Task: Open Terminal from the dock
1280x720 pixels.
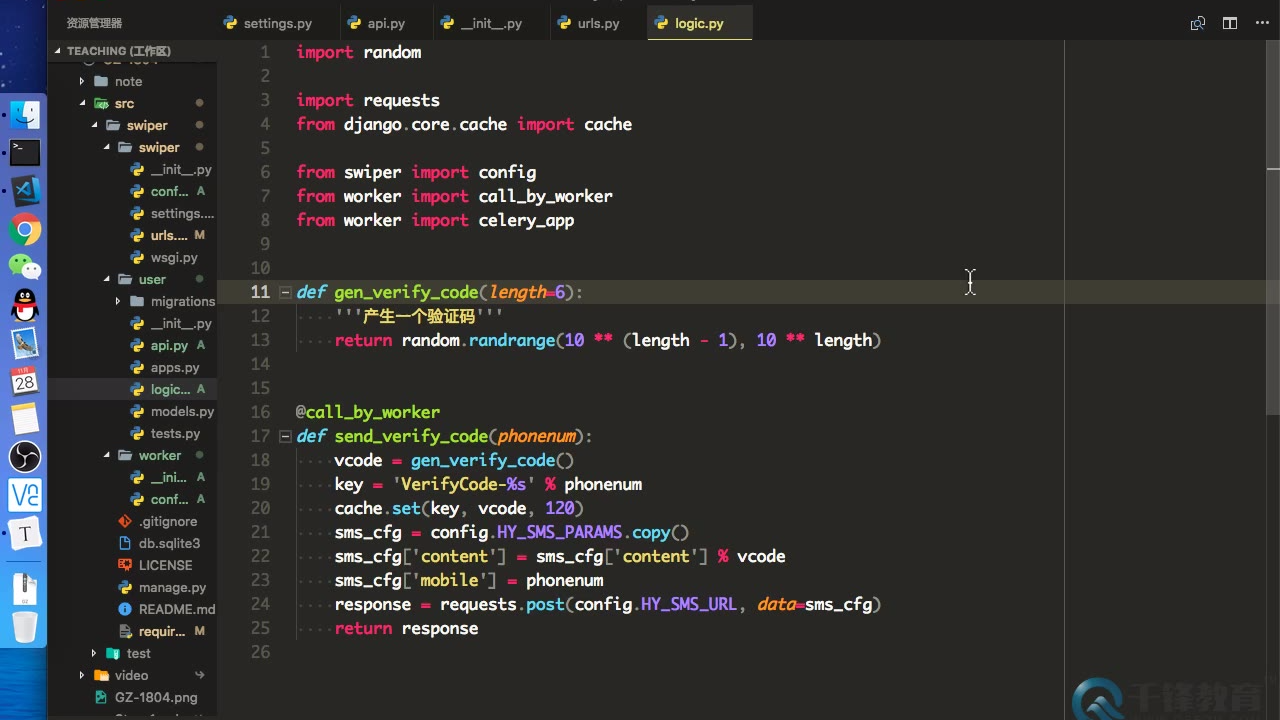Action: 25,152
